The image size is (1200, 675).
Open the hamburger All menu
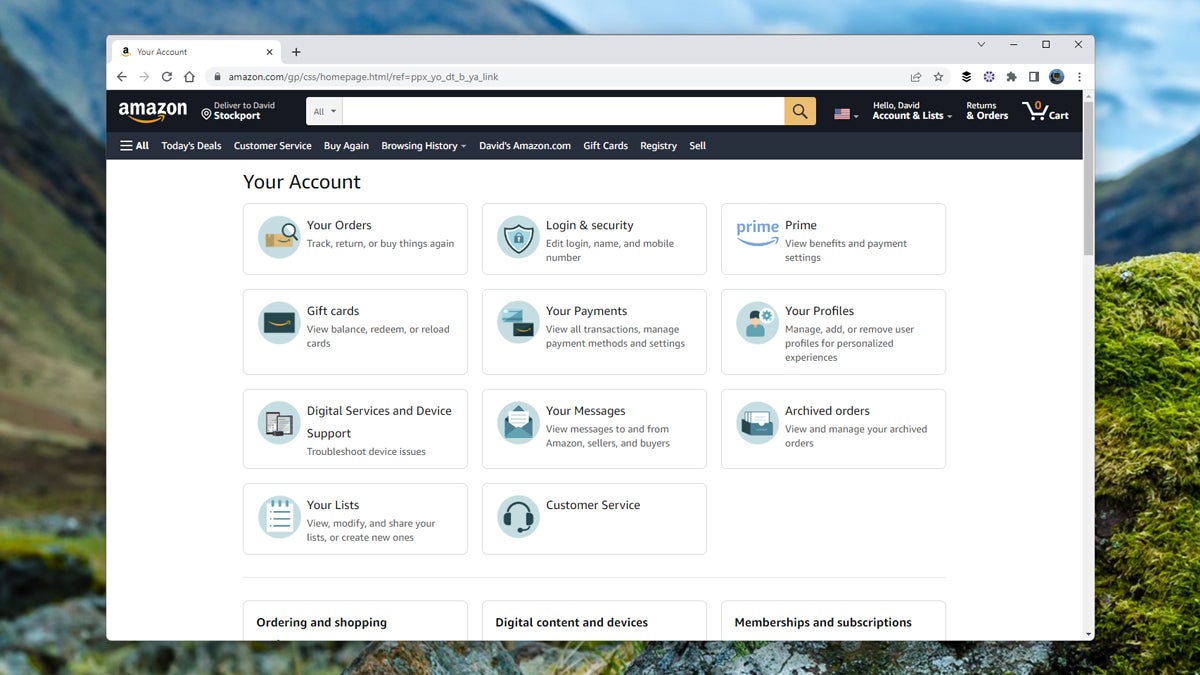coord(133,145)
